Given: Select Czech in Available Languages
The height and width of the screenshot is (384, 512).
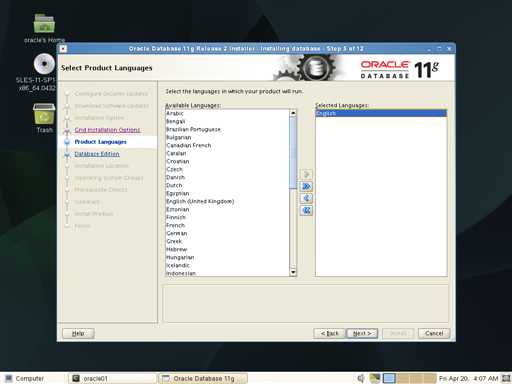Looking at the screenshot, I should click(x=228, y=169).
